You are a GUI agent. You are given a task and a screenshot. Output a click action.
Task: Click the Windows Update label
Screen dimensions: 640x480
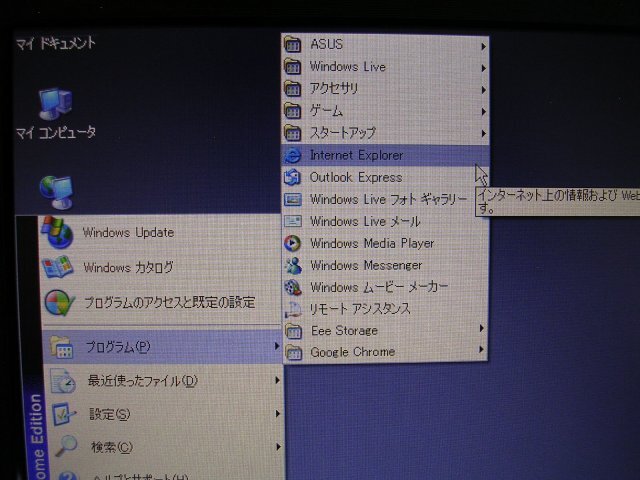(x=128, y=233)
